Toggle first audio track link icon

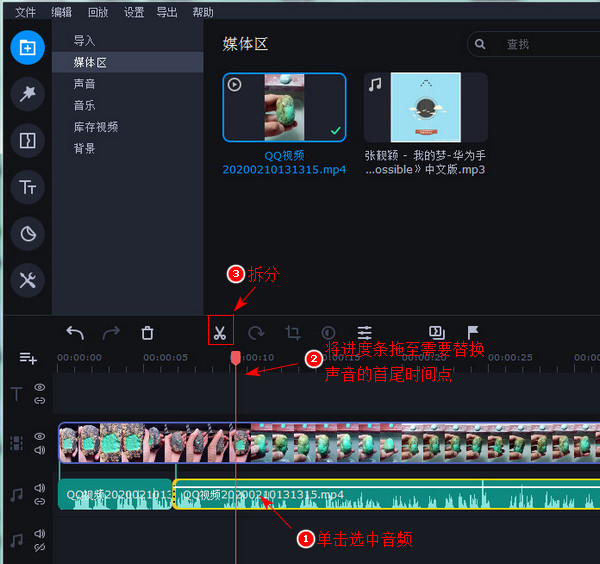[x=40, y=502]
